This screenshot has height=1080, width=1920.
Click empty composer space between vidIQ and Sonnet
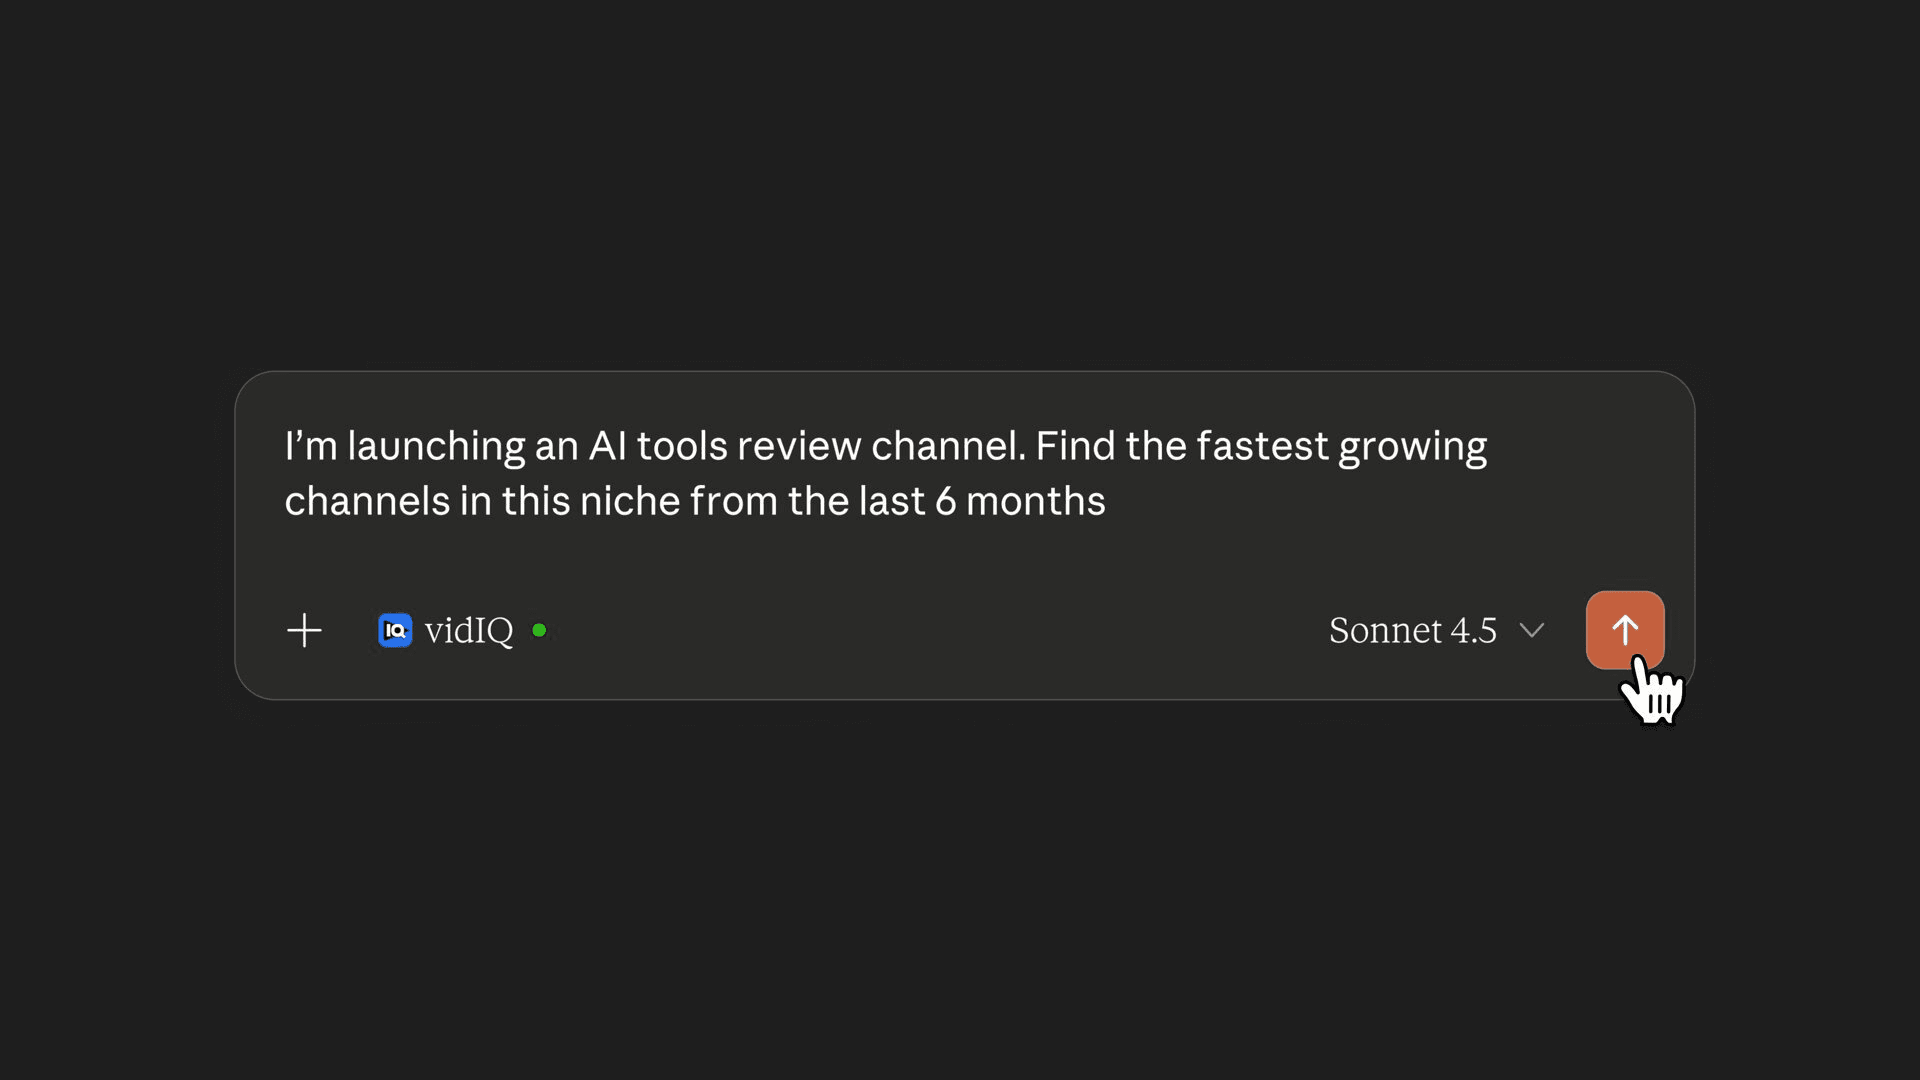[930, 631]
